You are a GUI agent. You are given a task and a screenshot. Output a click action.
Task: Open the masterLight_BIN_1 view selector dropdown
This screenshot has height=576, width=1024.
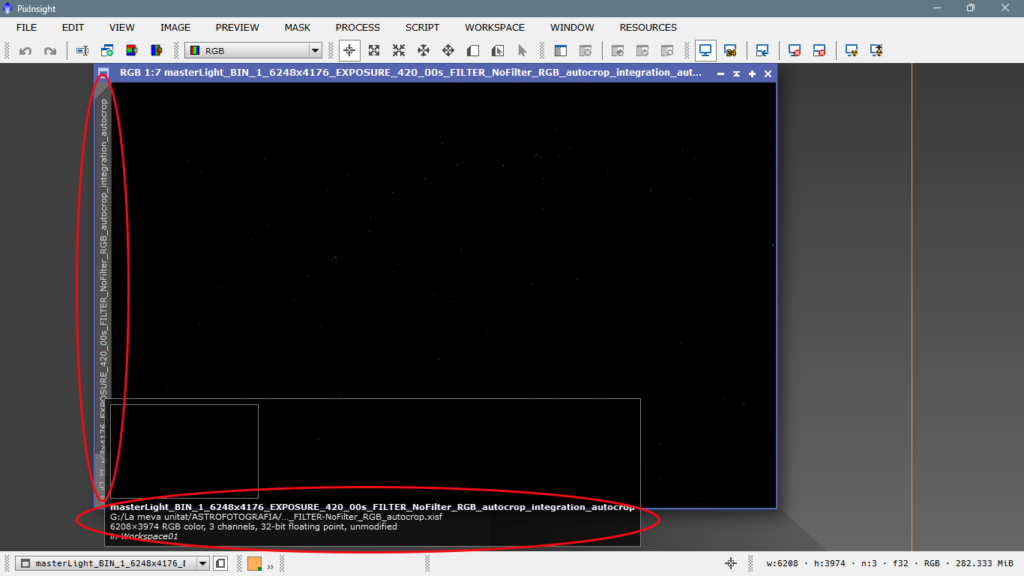pyautogui.click(x=112, y=563)
